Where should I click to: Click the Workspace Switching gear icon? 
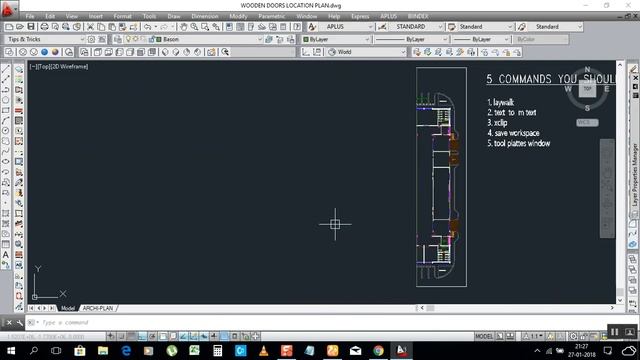tap(573, 337)
